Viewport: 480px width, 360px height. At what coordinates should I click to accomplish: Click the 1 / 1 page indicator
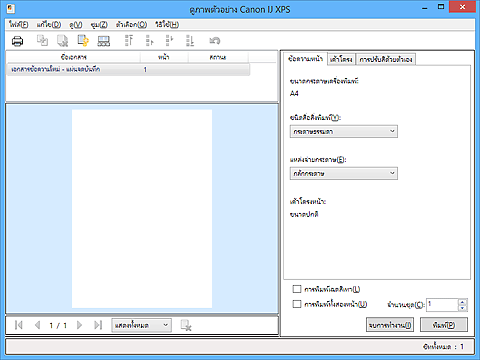pos(58,325)
